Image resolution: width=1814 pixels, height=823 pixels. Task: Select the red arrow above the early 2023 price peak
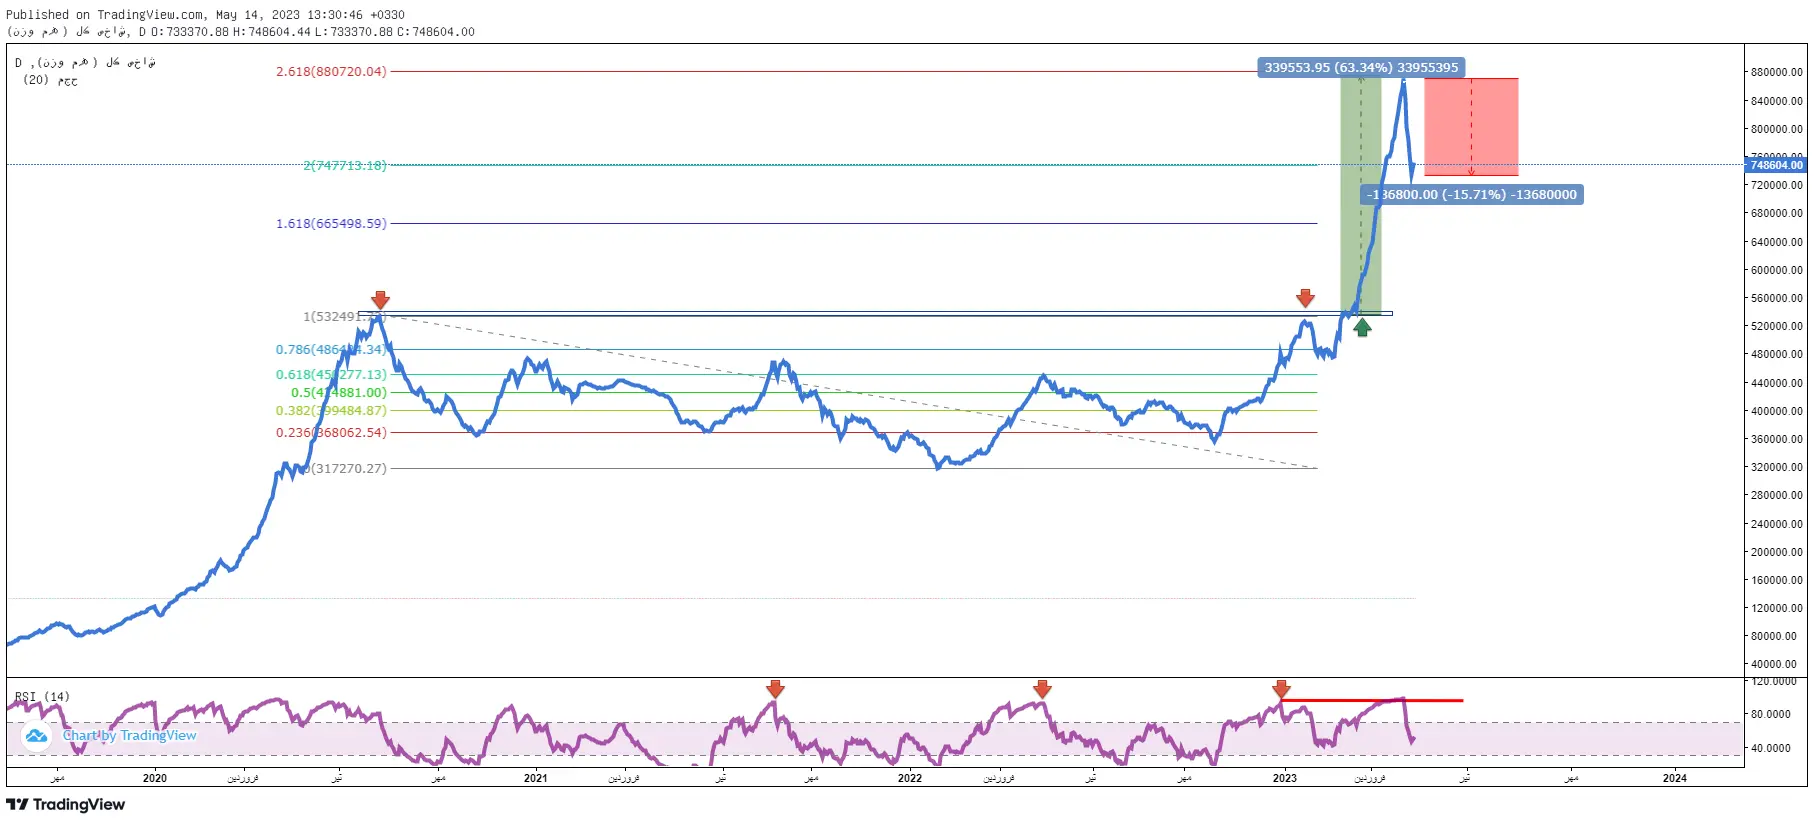click(1305, 298)
